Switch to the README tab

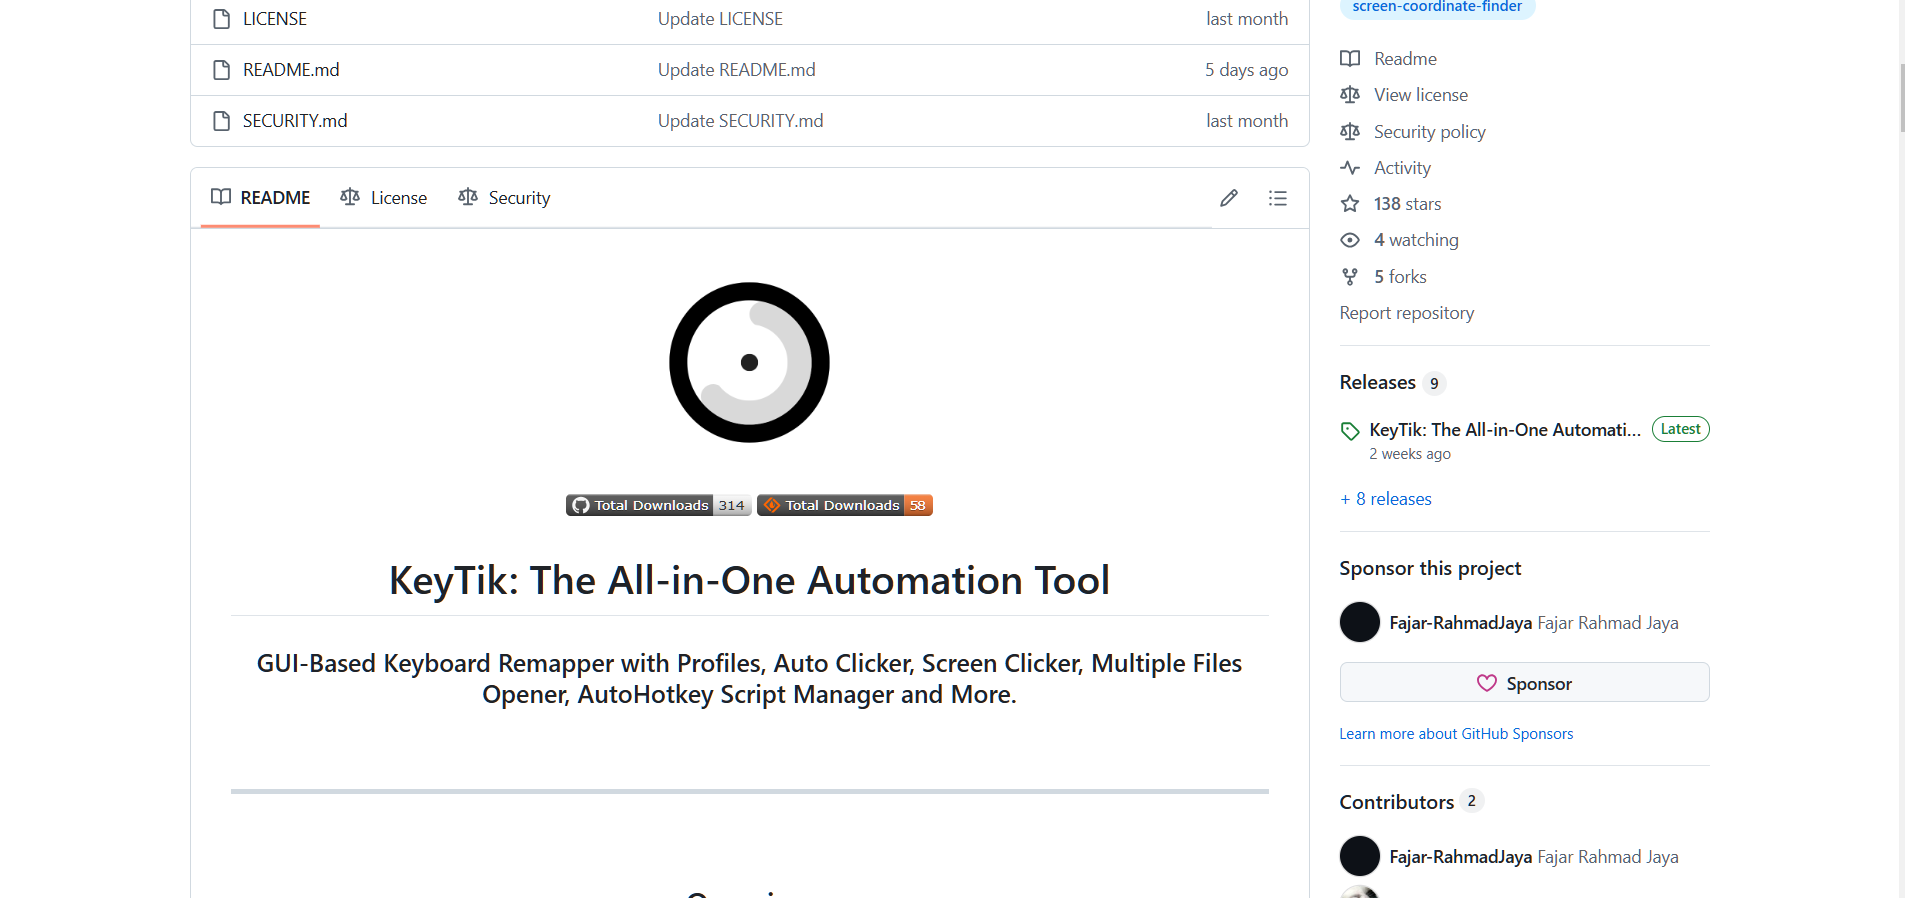tap(260, 198)
